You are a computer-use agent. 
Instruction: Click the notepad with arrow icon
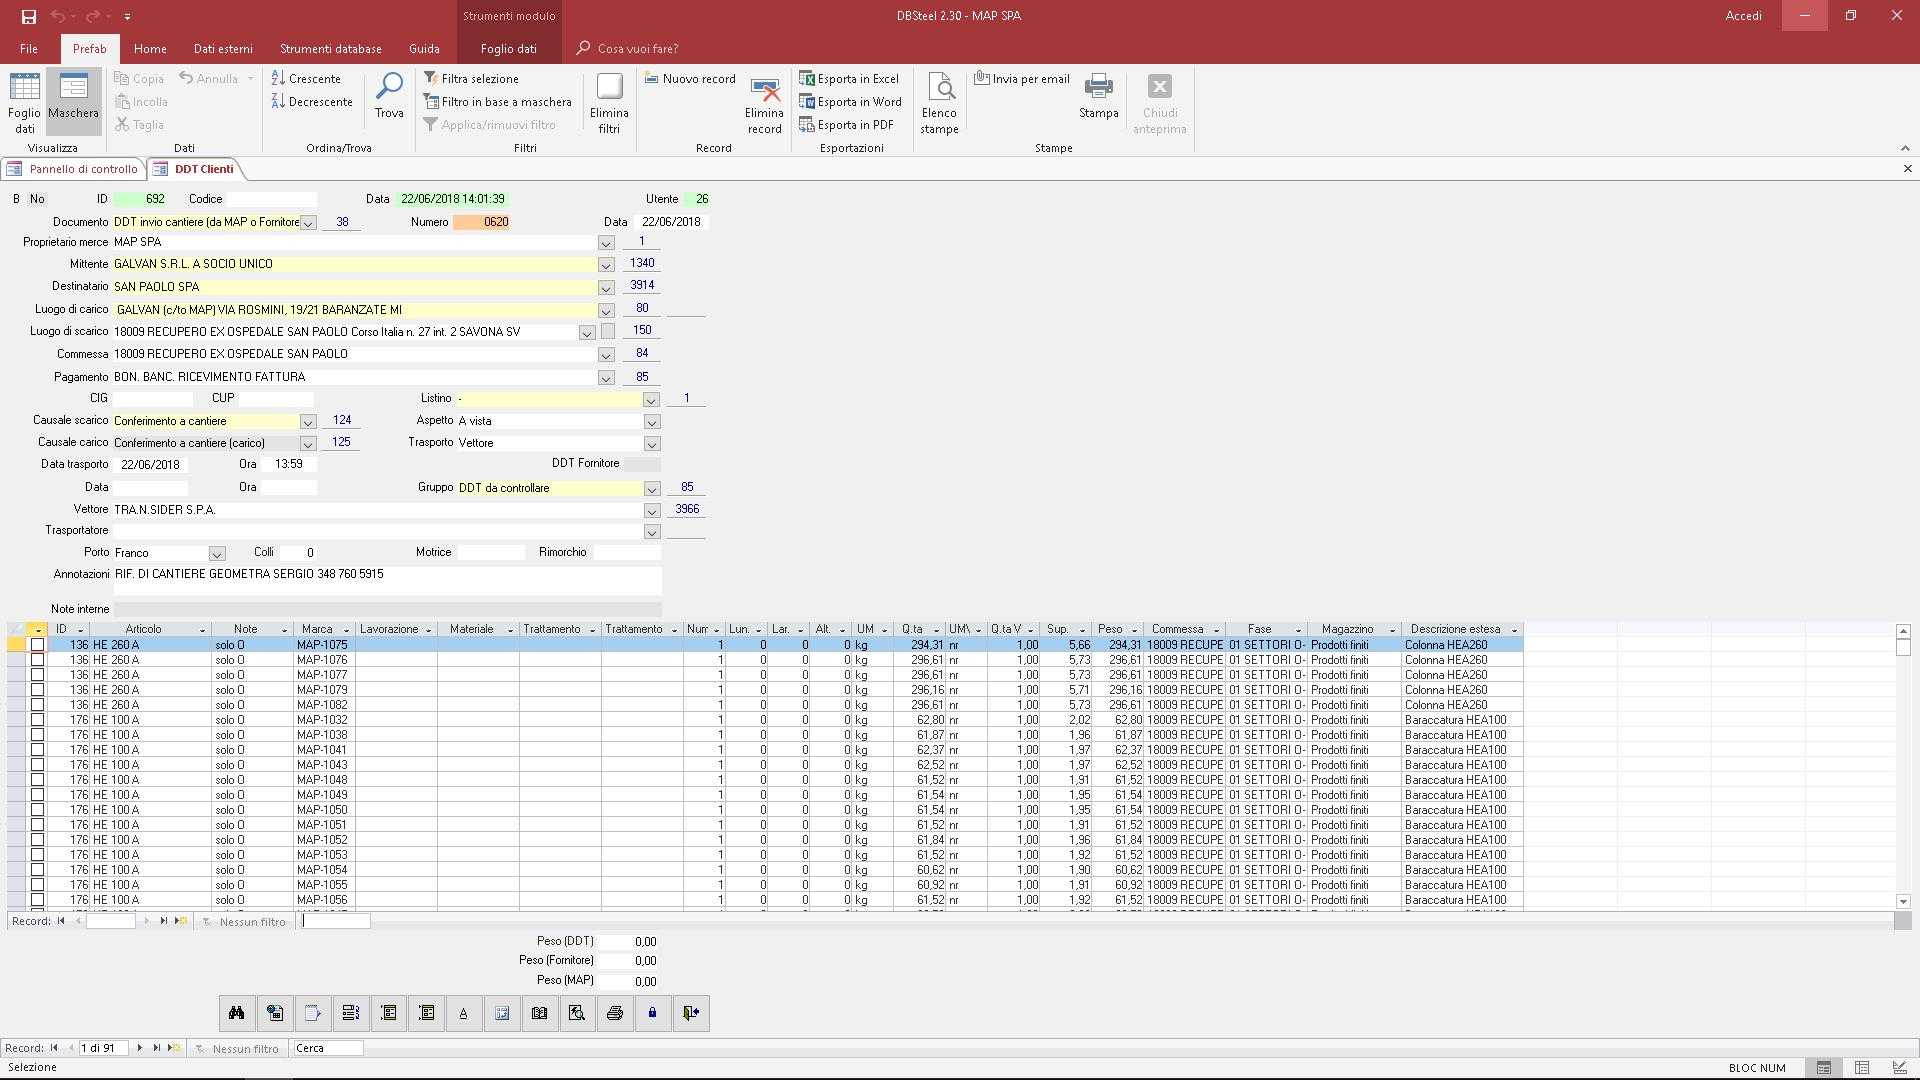pyautogui.click(x=313, y=1013)
